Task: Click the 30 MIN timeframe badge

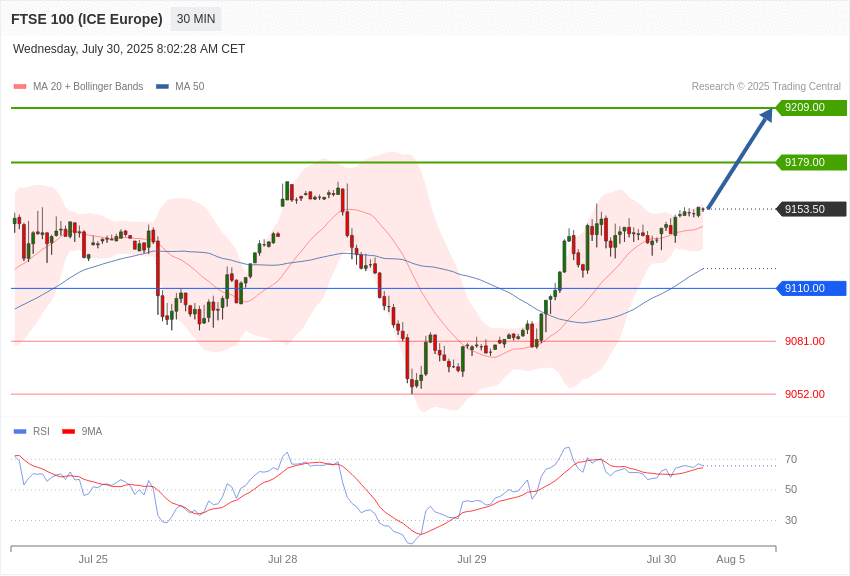Action: [196, 19]
